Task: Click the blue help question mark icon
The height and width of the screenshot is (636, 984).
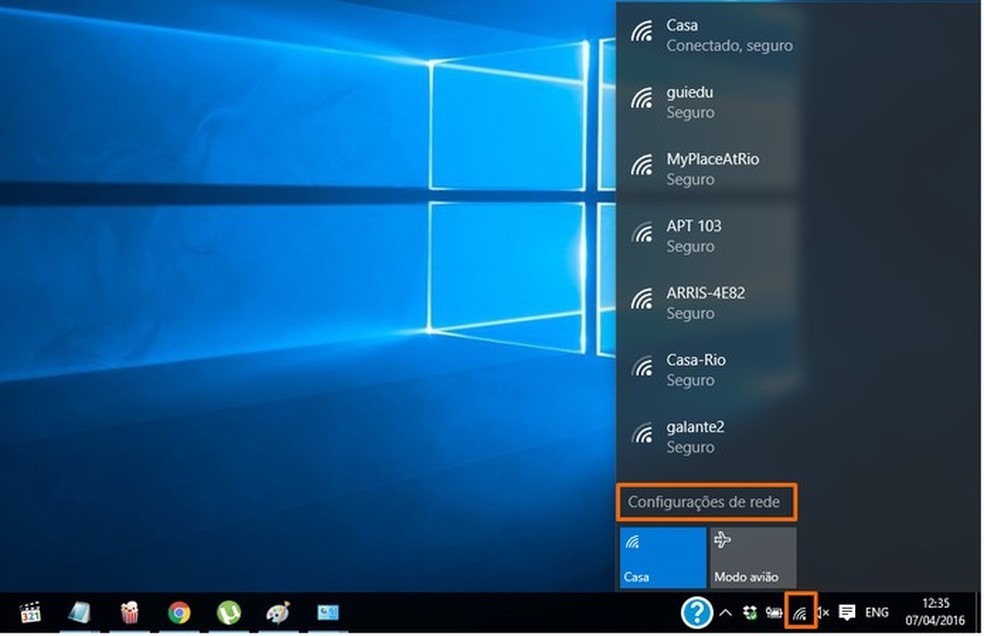Action: pos(696,612)
